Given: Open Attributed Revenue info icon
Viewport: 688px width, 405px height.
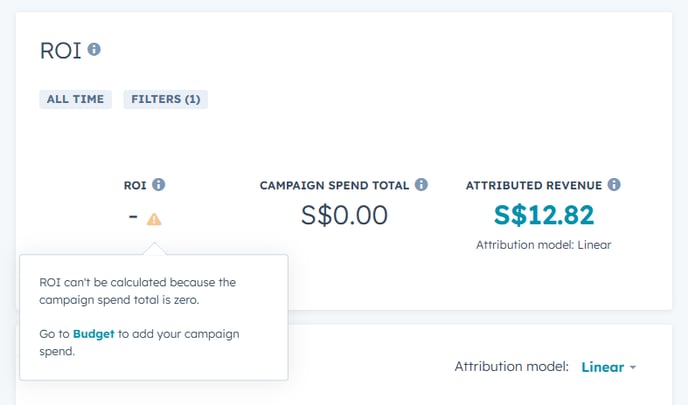Looking at the screenshot, I should (614, 185).
